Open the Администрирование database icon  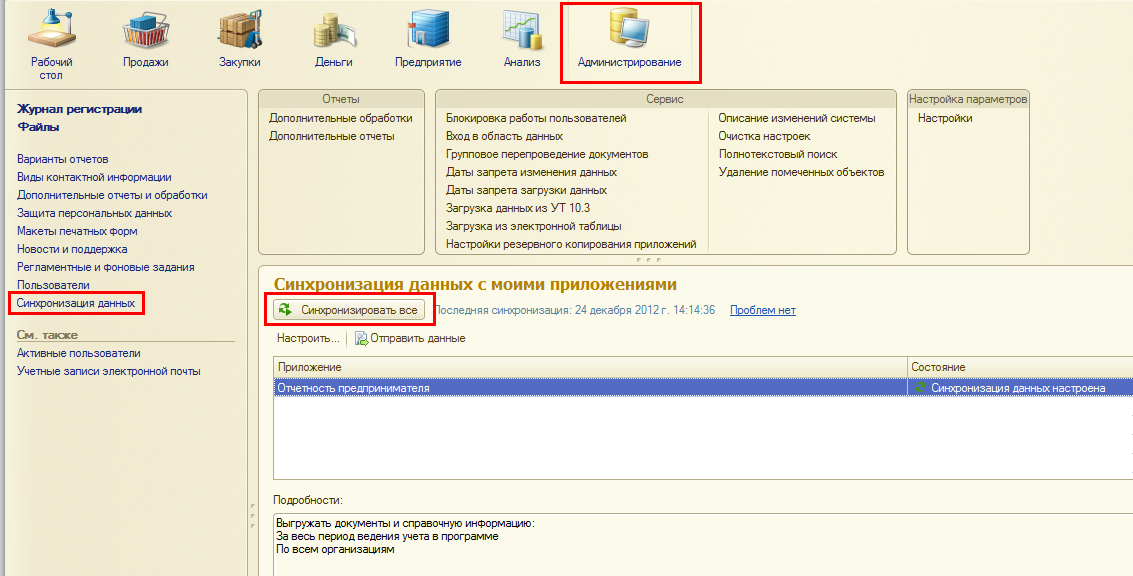coord(629,28)
